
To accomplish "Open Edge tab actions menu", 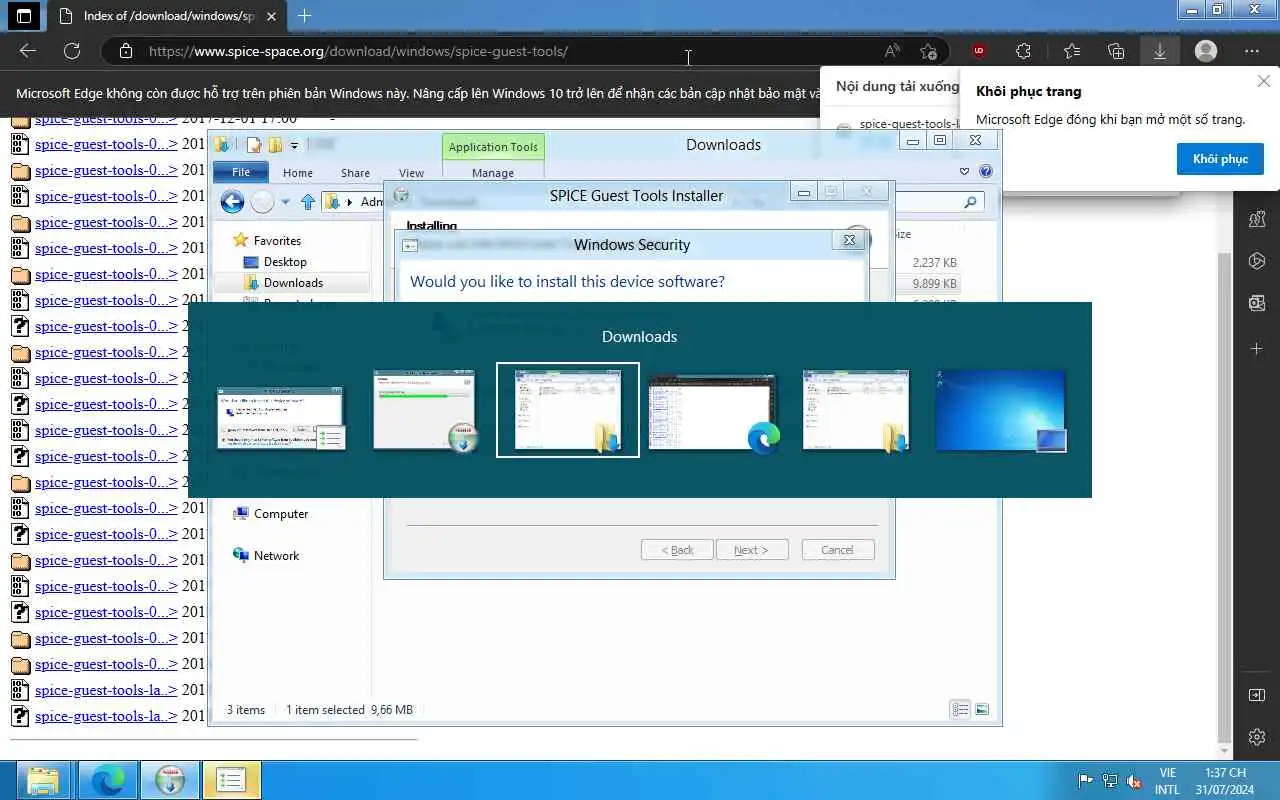I will coord(25,16).
